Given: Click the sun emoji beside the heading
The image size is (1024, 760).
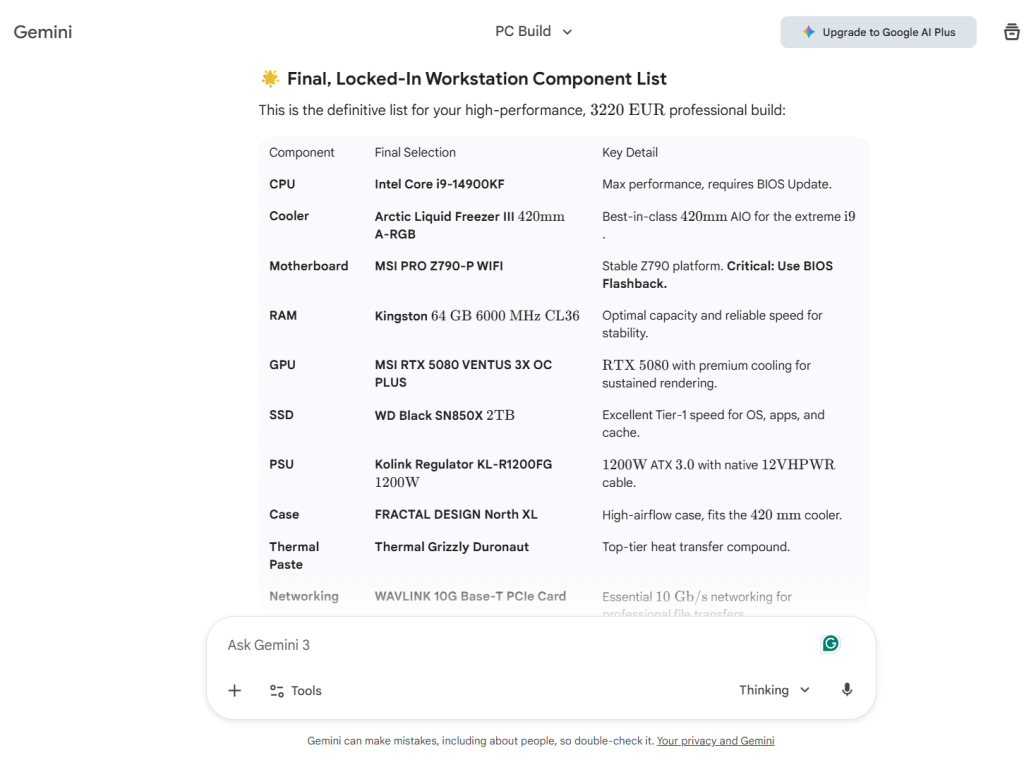Looking at the screenshot, I should [x=269, y=78].
